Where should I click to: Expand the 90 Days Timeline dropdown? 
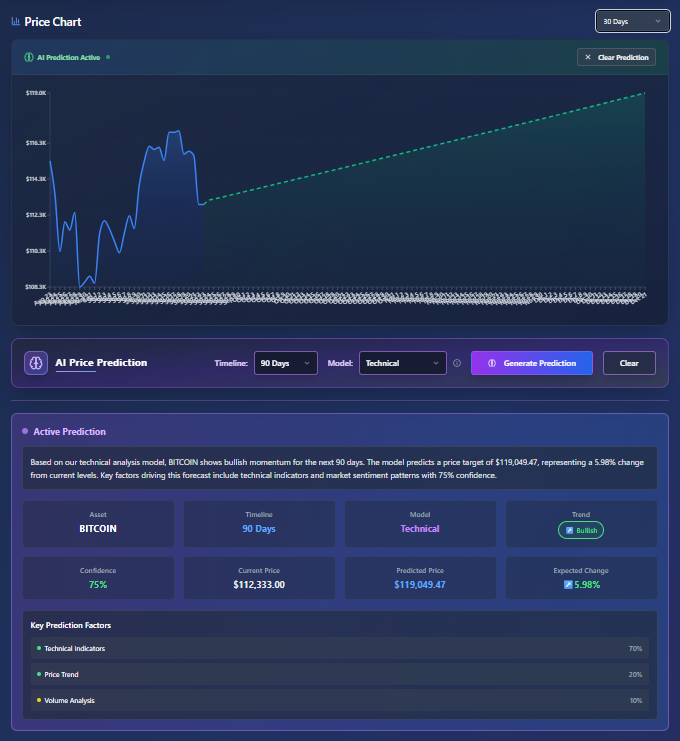click(x=286, y=363)
